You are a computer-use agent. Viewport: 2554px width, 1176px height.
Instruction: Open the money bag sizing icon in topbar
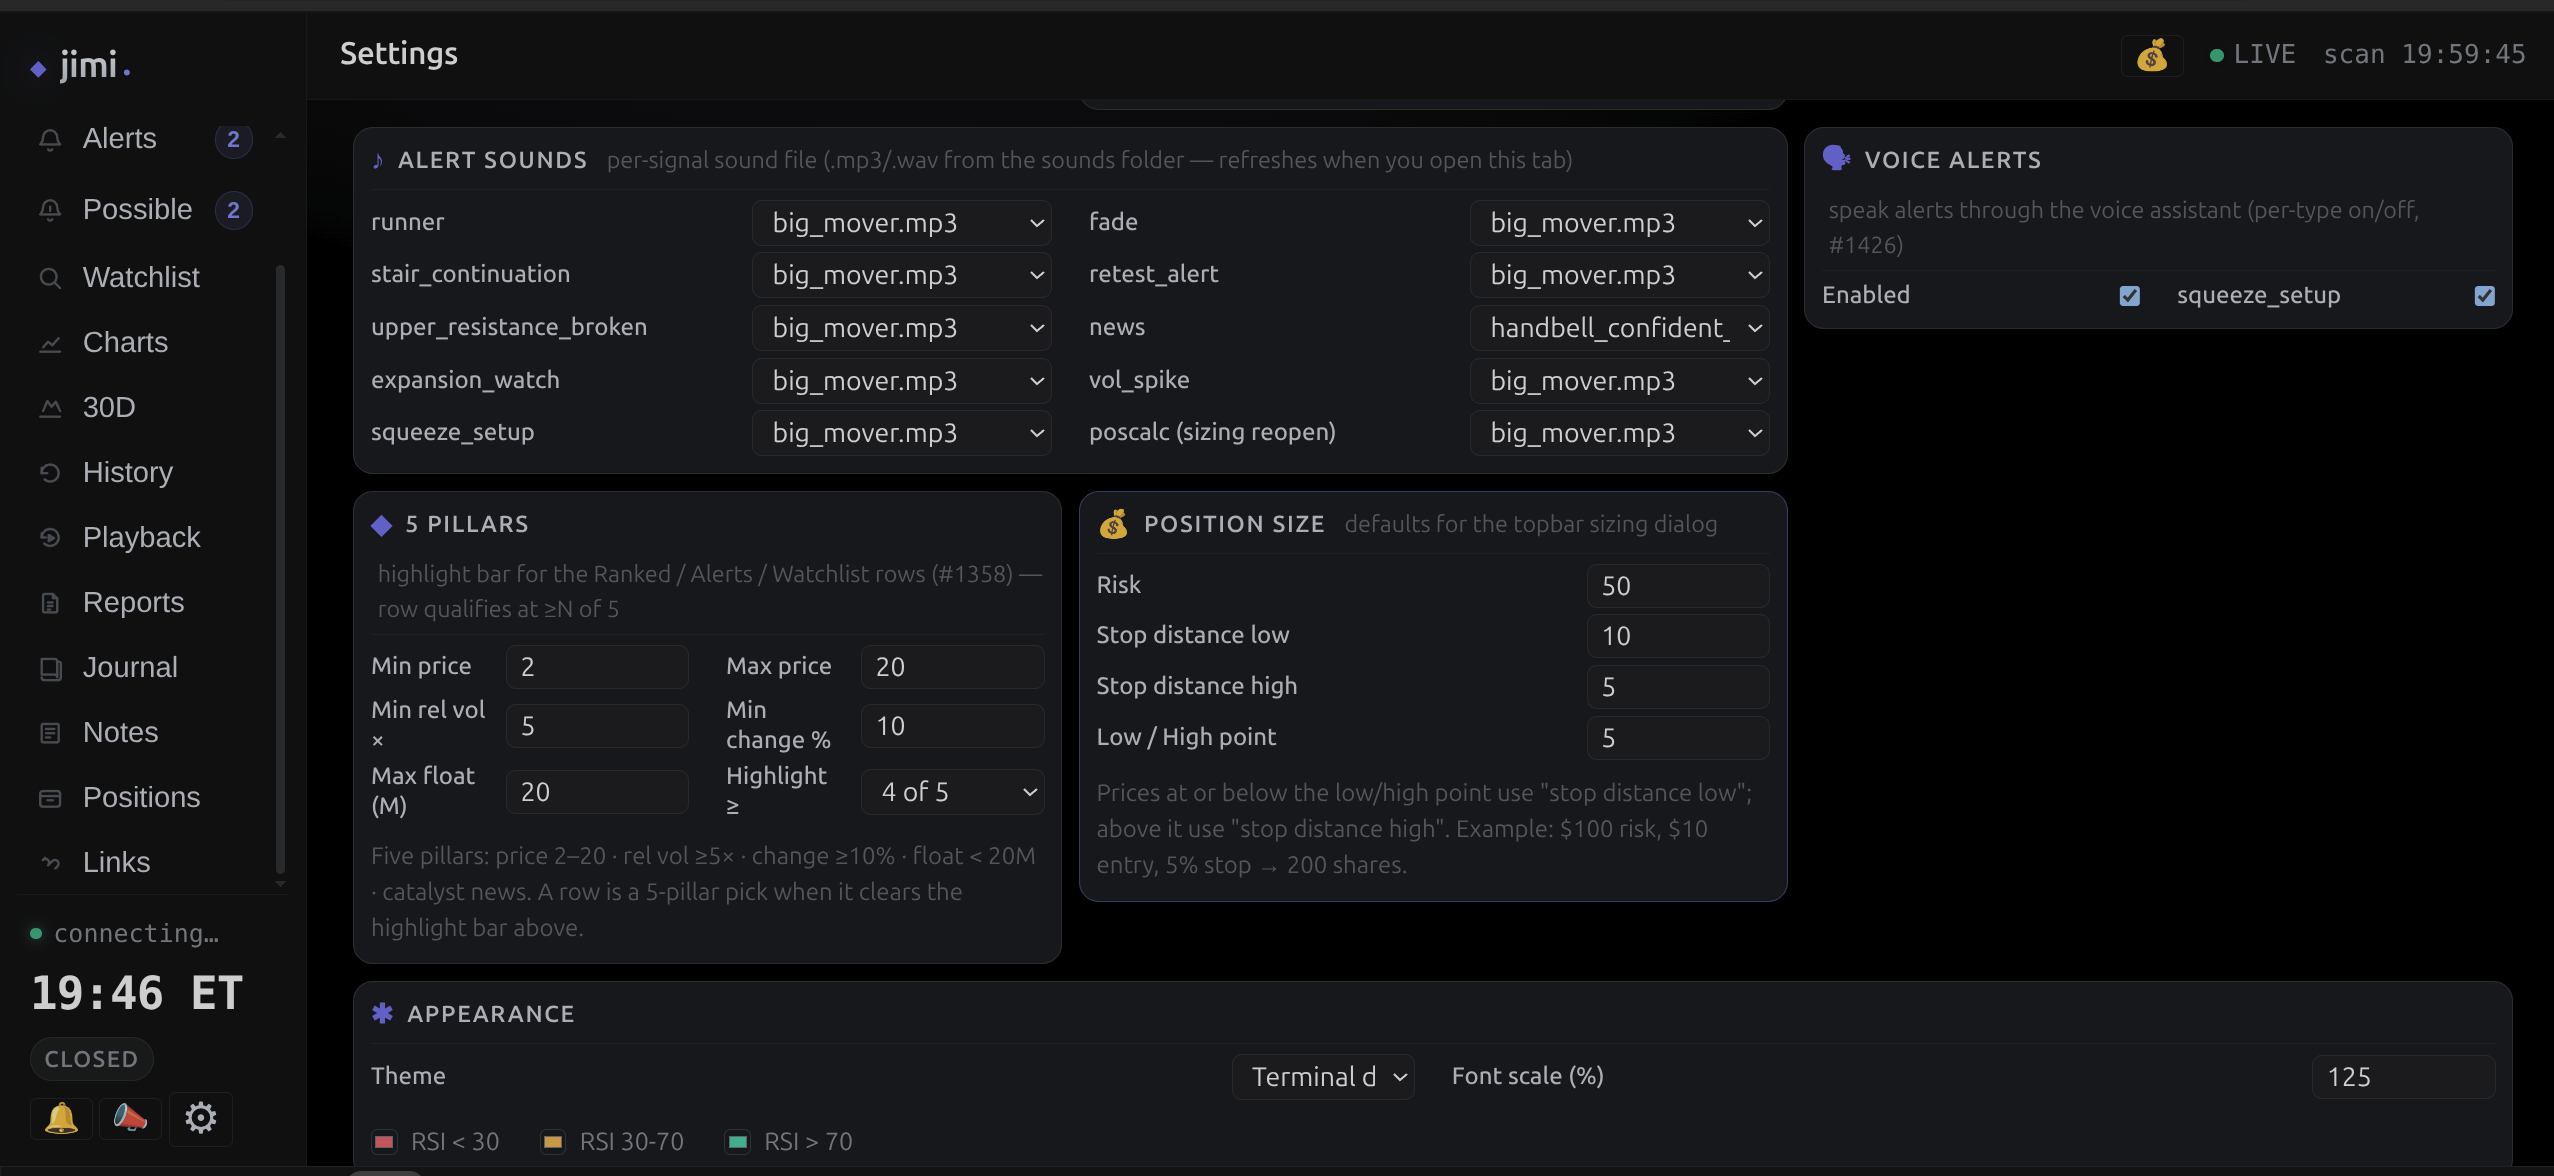click(2151, 55)
